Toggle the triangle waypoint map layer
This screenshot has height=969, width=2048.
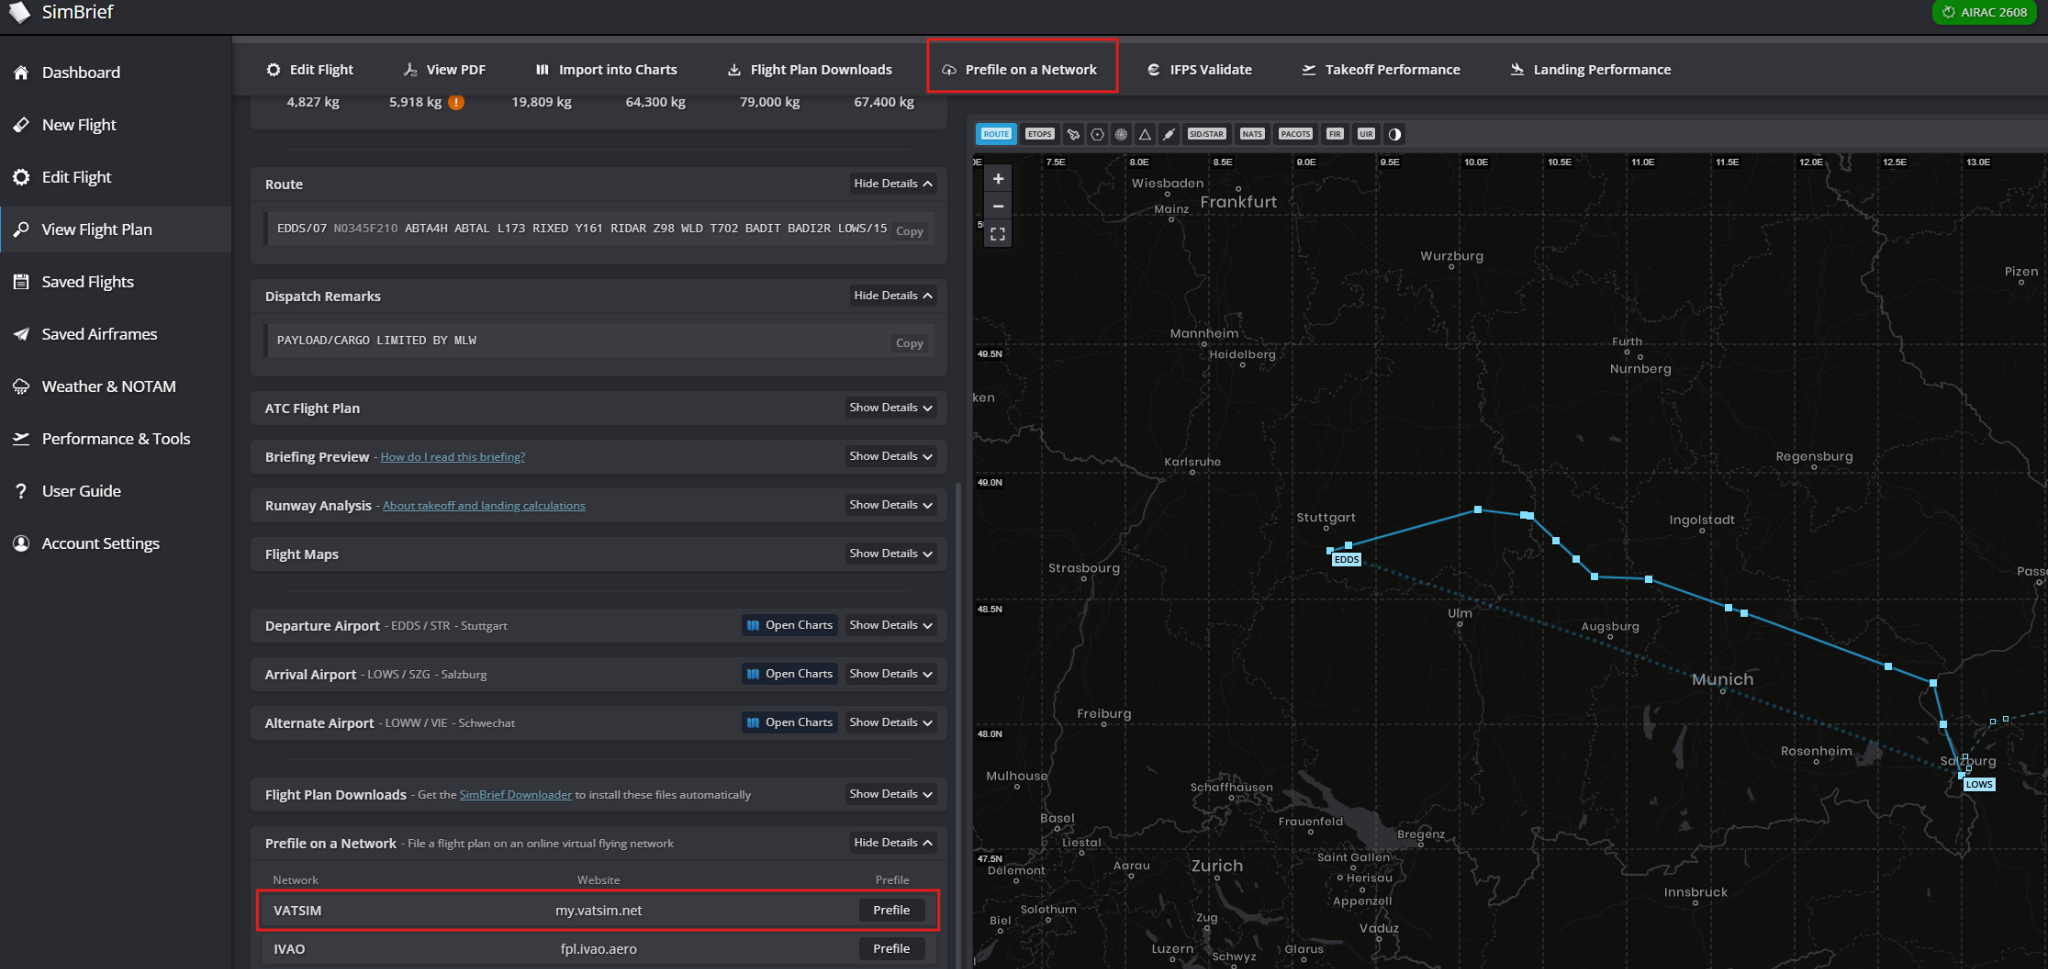tap(1145, 134)
